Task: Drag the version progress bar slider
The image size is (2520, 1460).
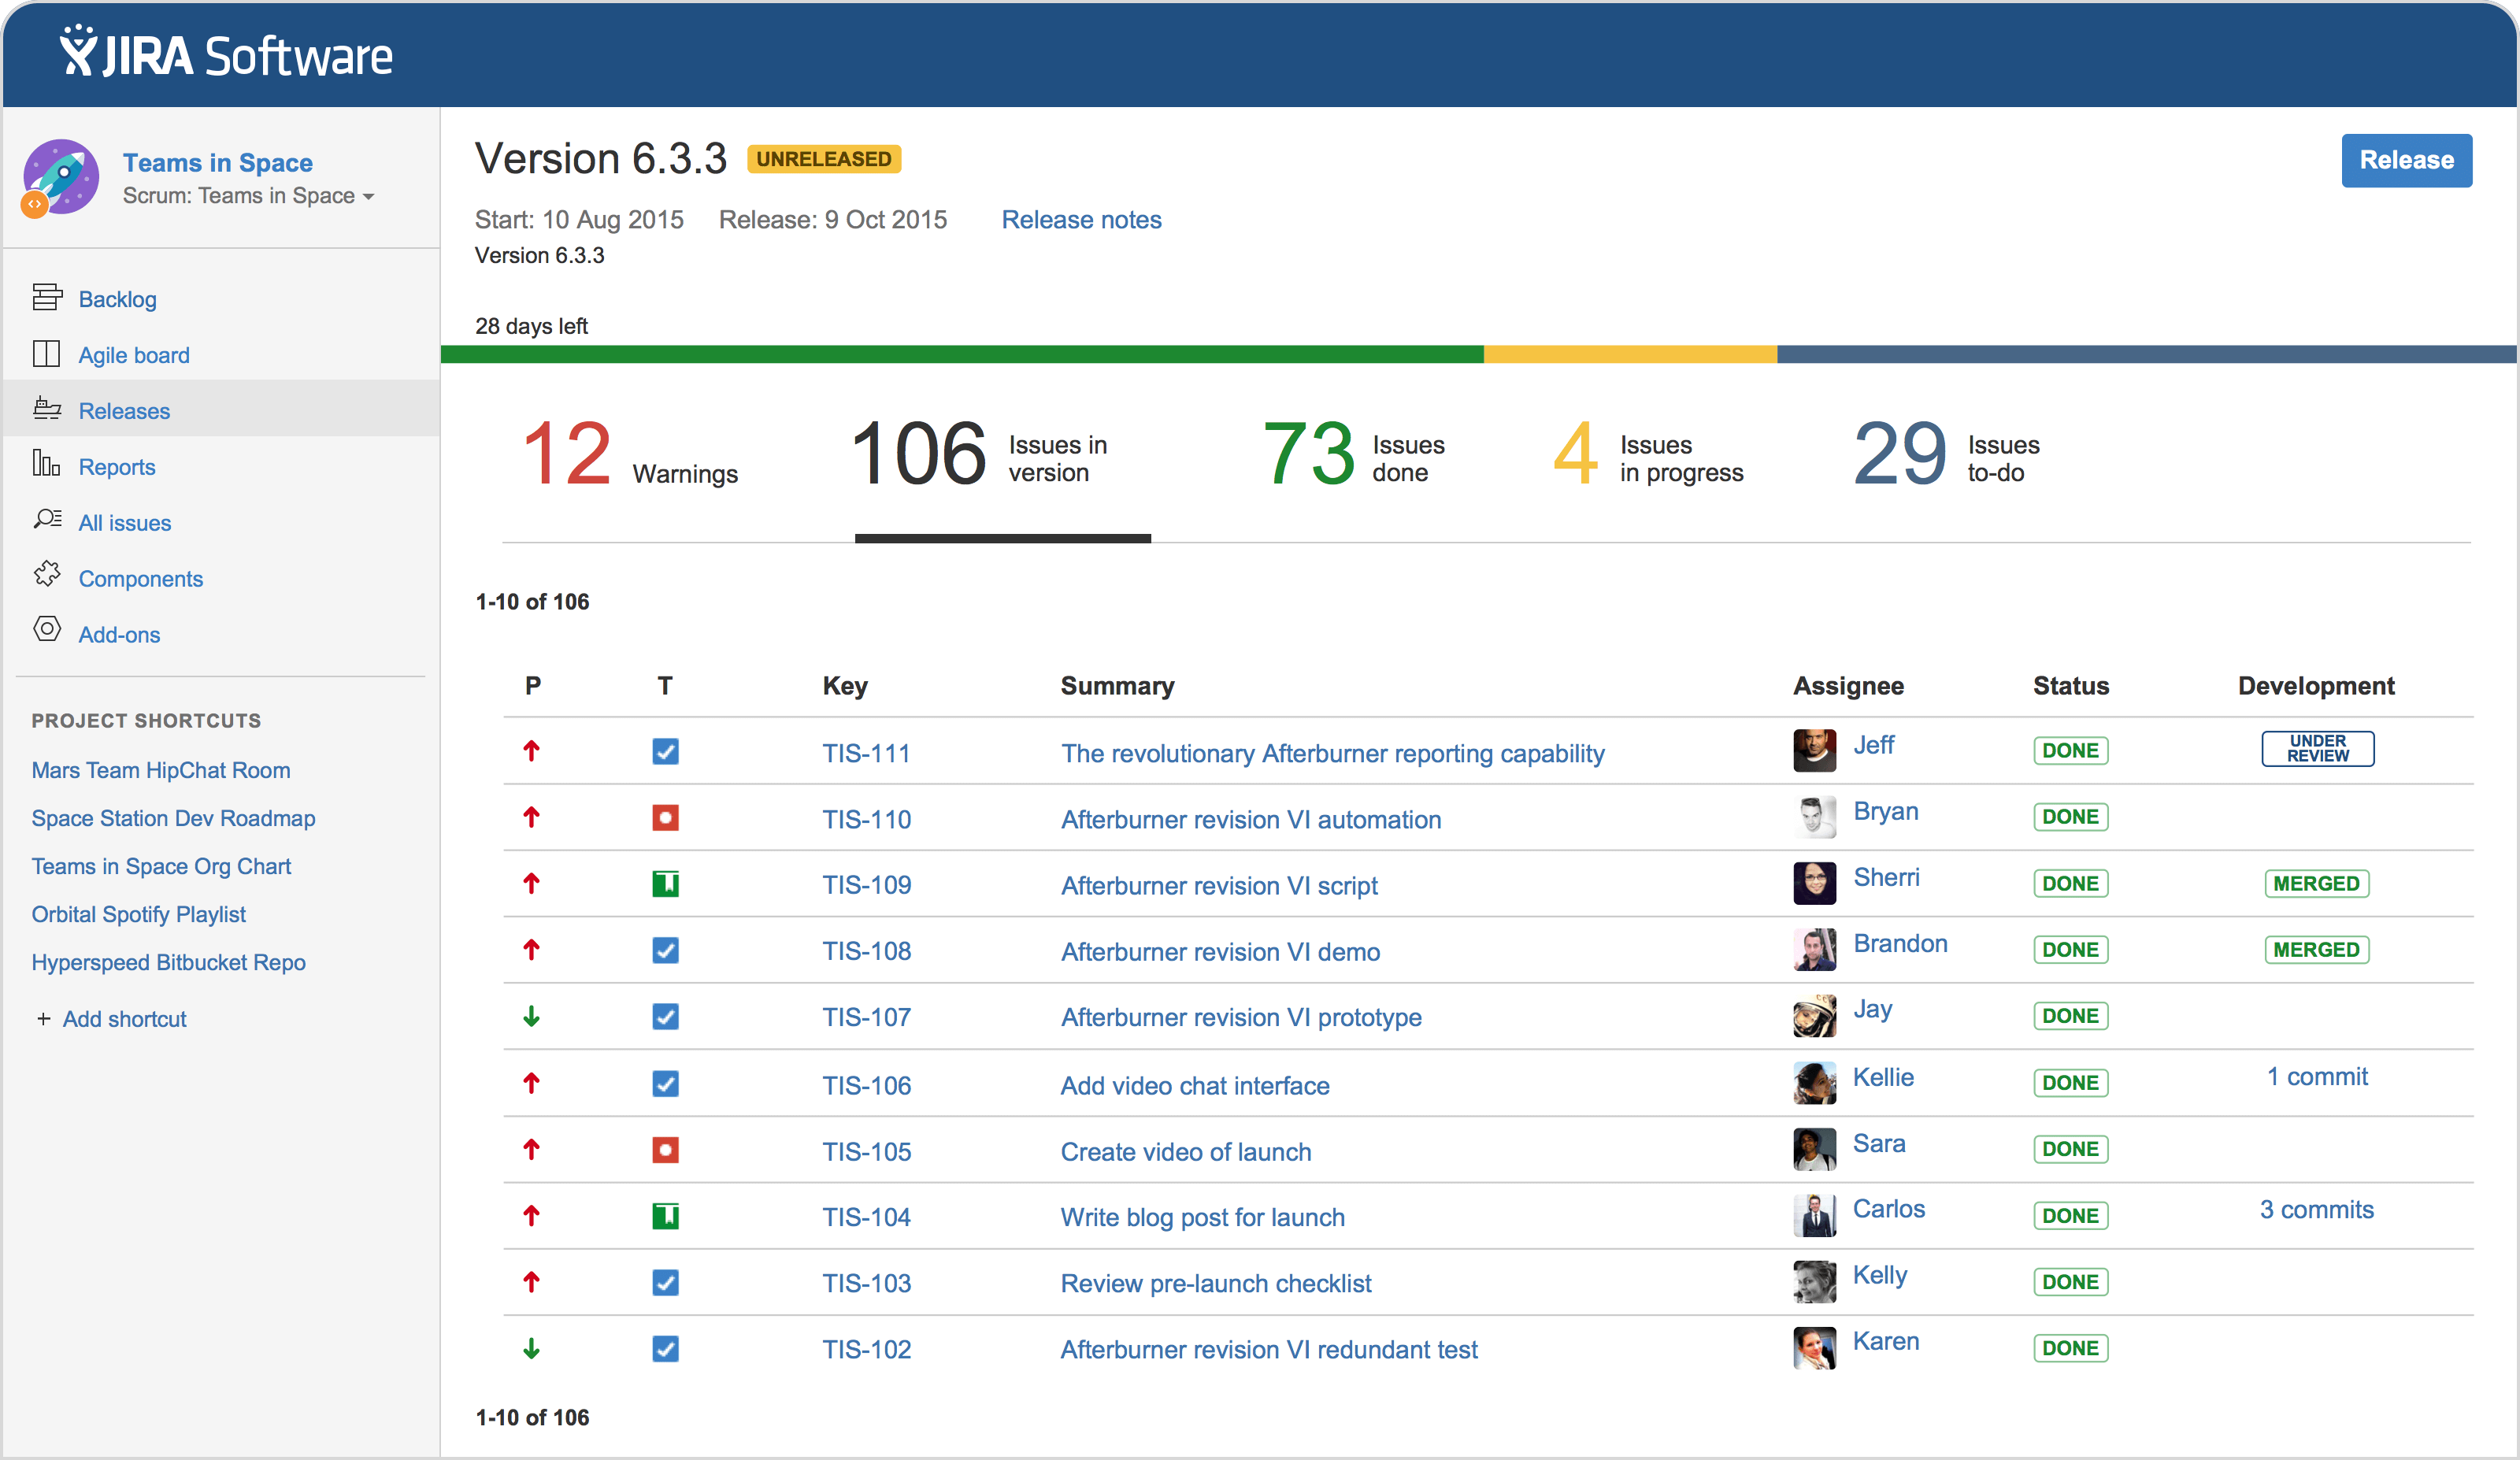Action: (1477, 356)
